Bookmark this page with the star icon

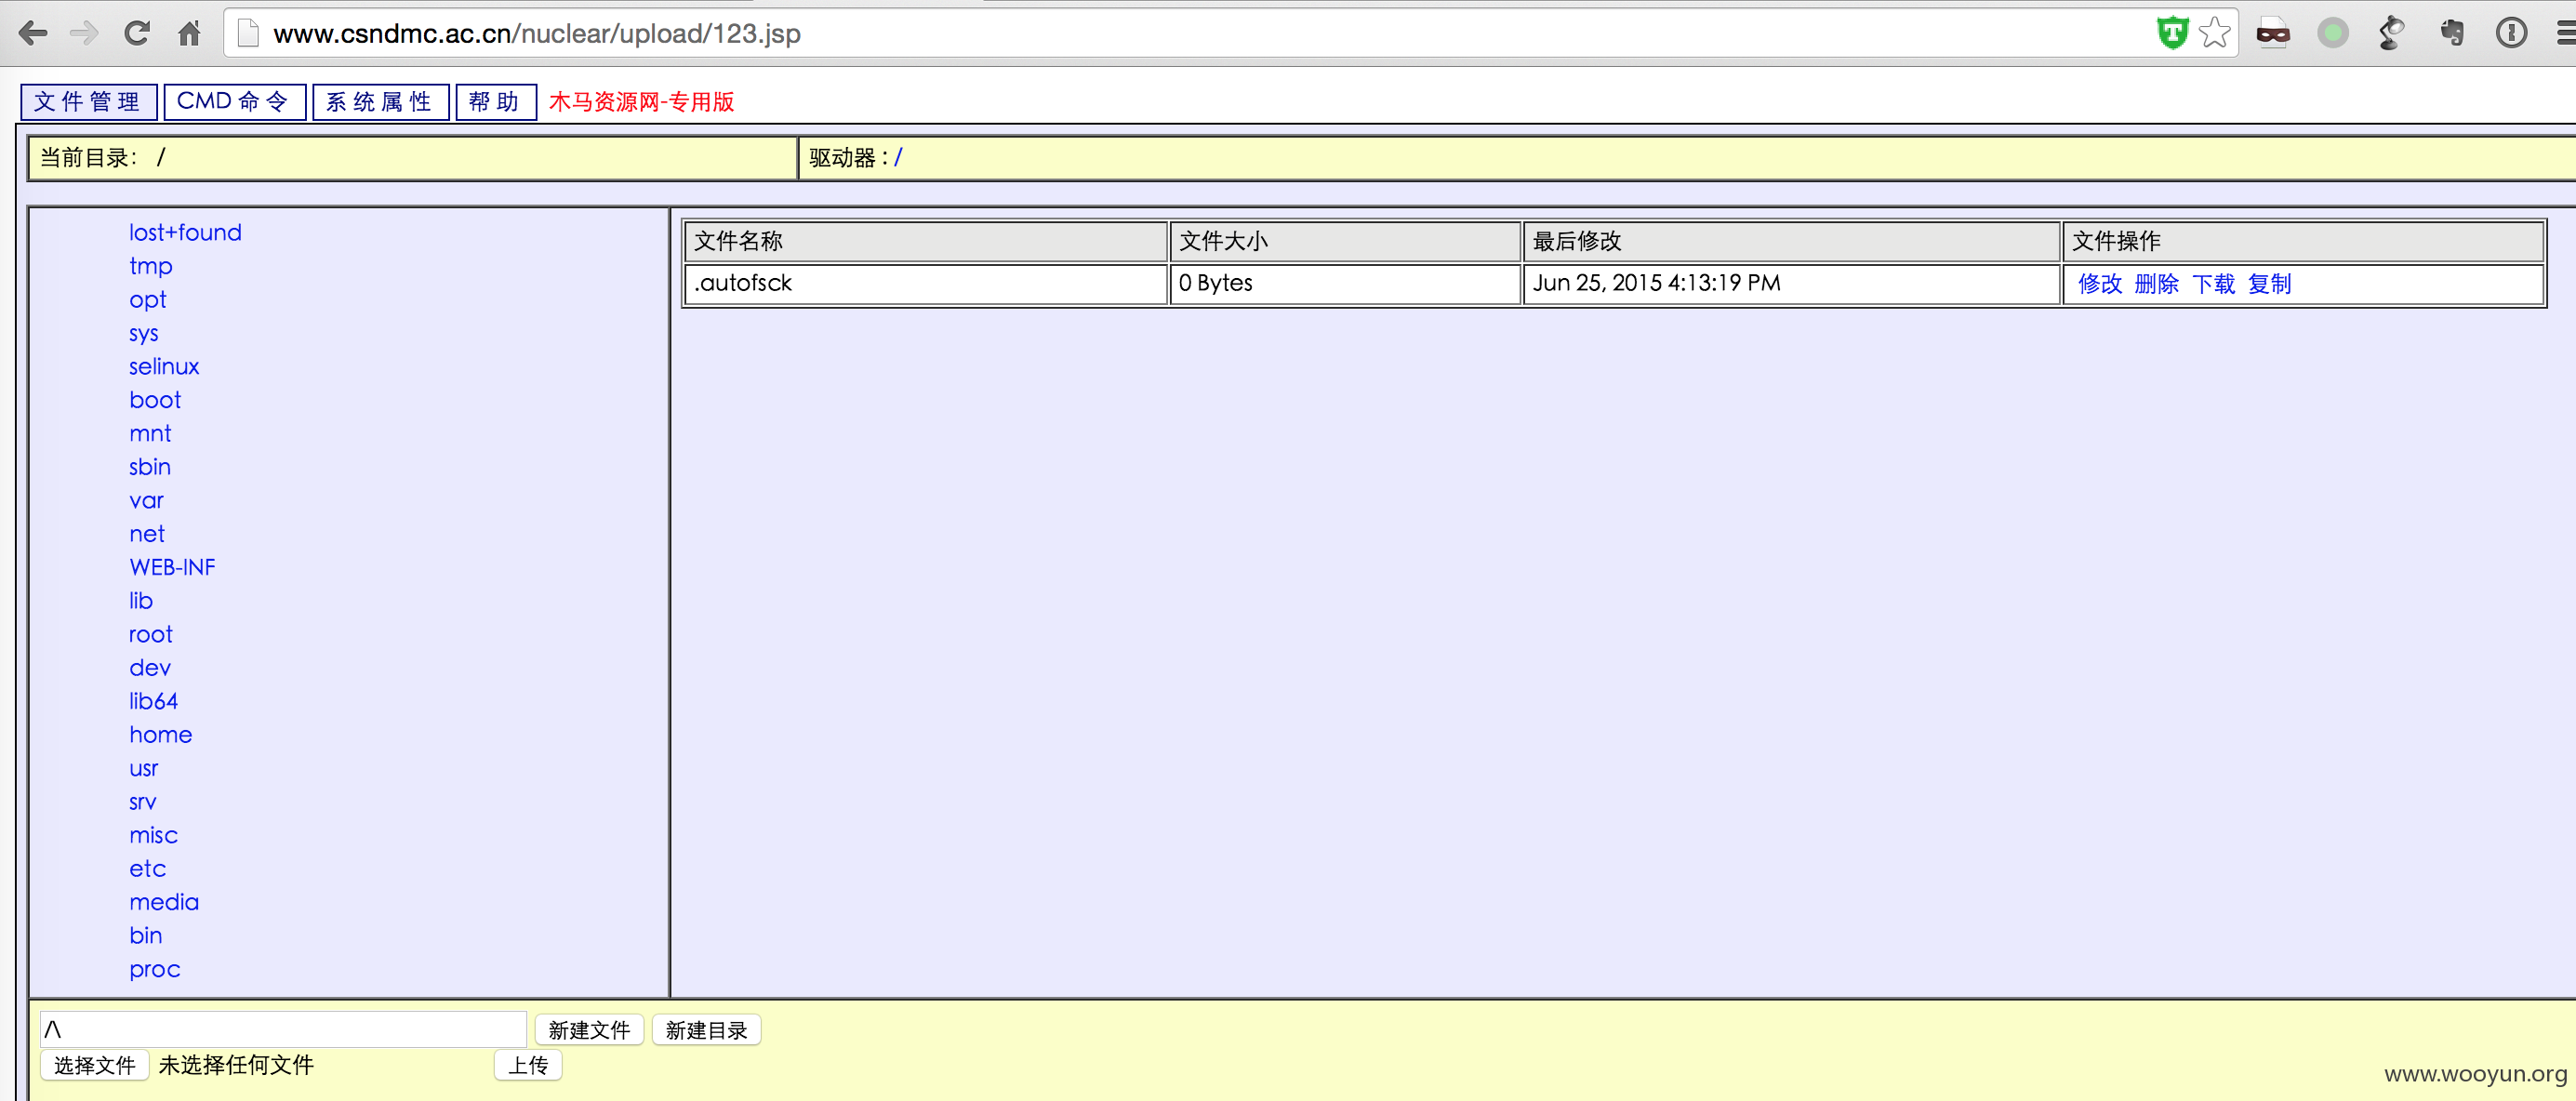2215,33
